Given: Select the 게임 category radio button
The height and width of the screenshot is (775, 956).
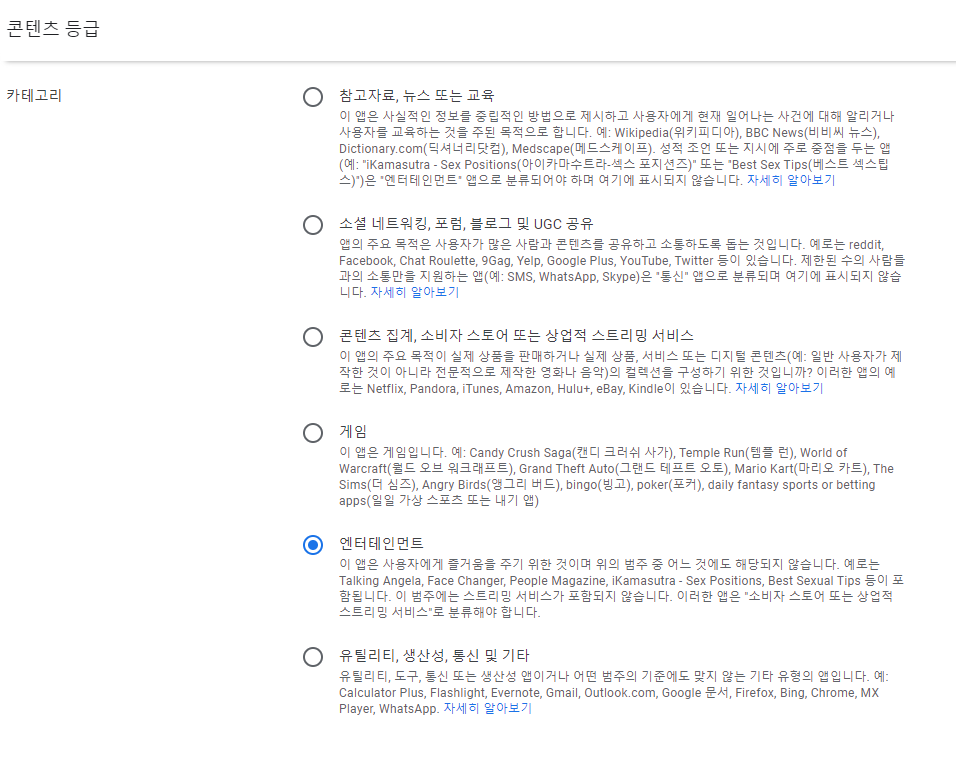Looking at the screenshot, I should pyautogui.click(x=313, y=433).
